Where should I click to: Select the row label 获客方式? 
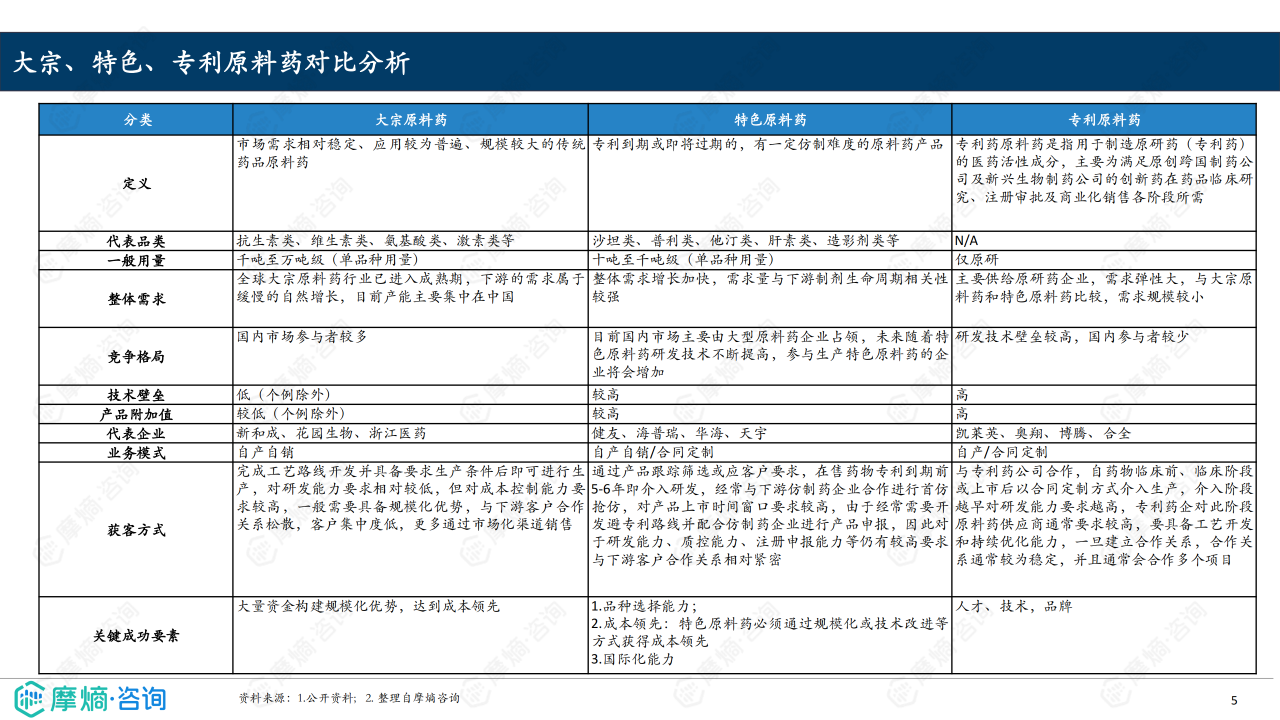click(137, 530)
